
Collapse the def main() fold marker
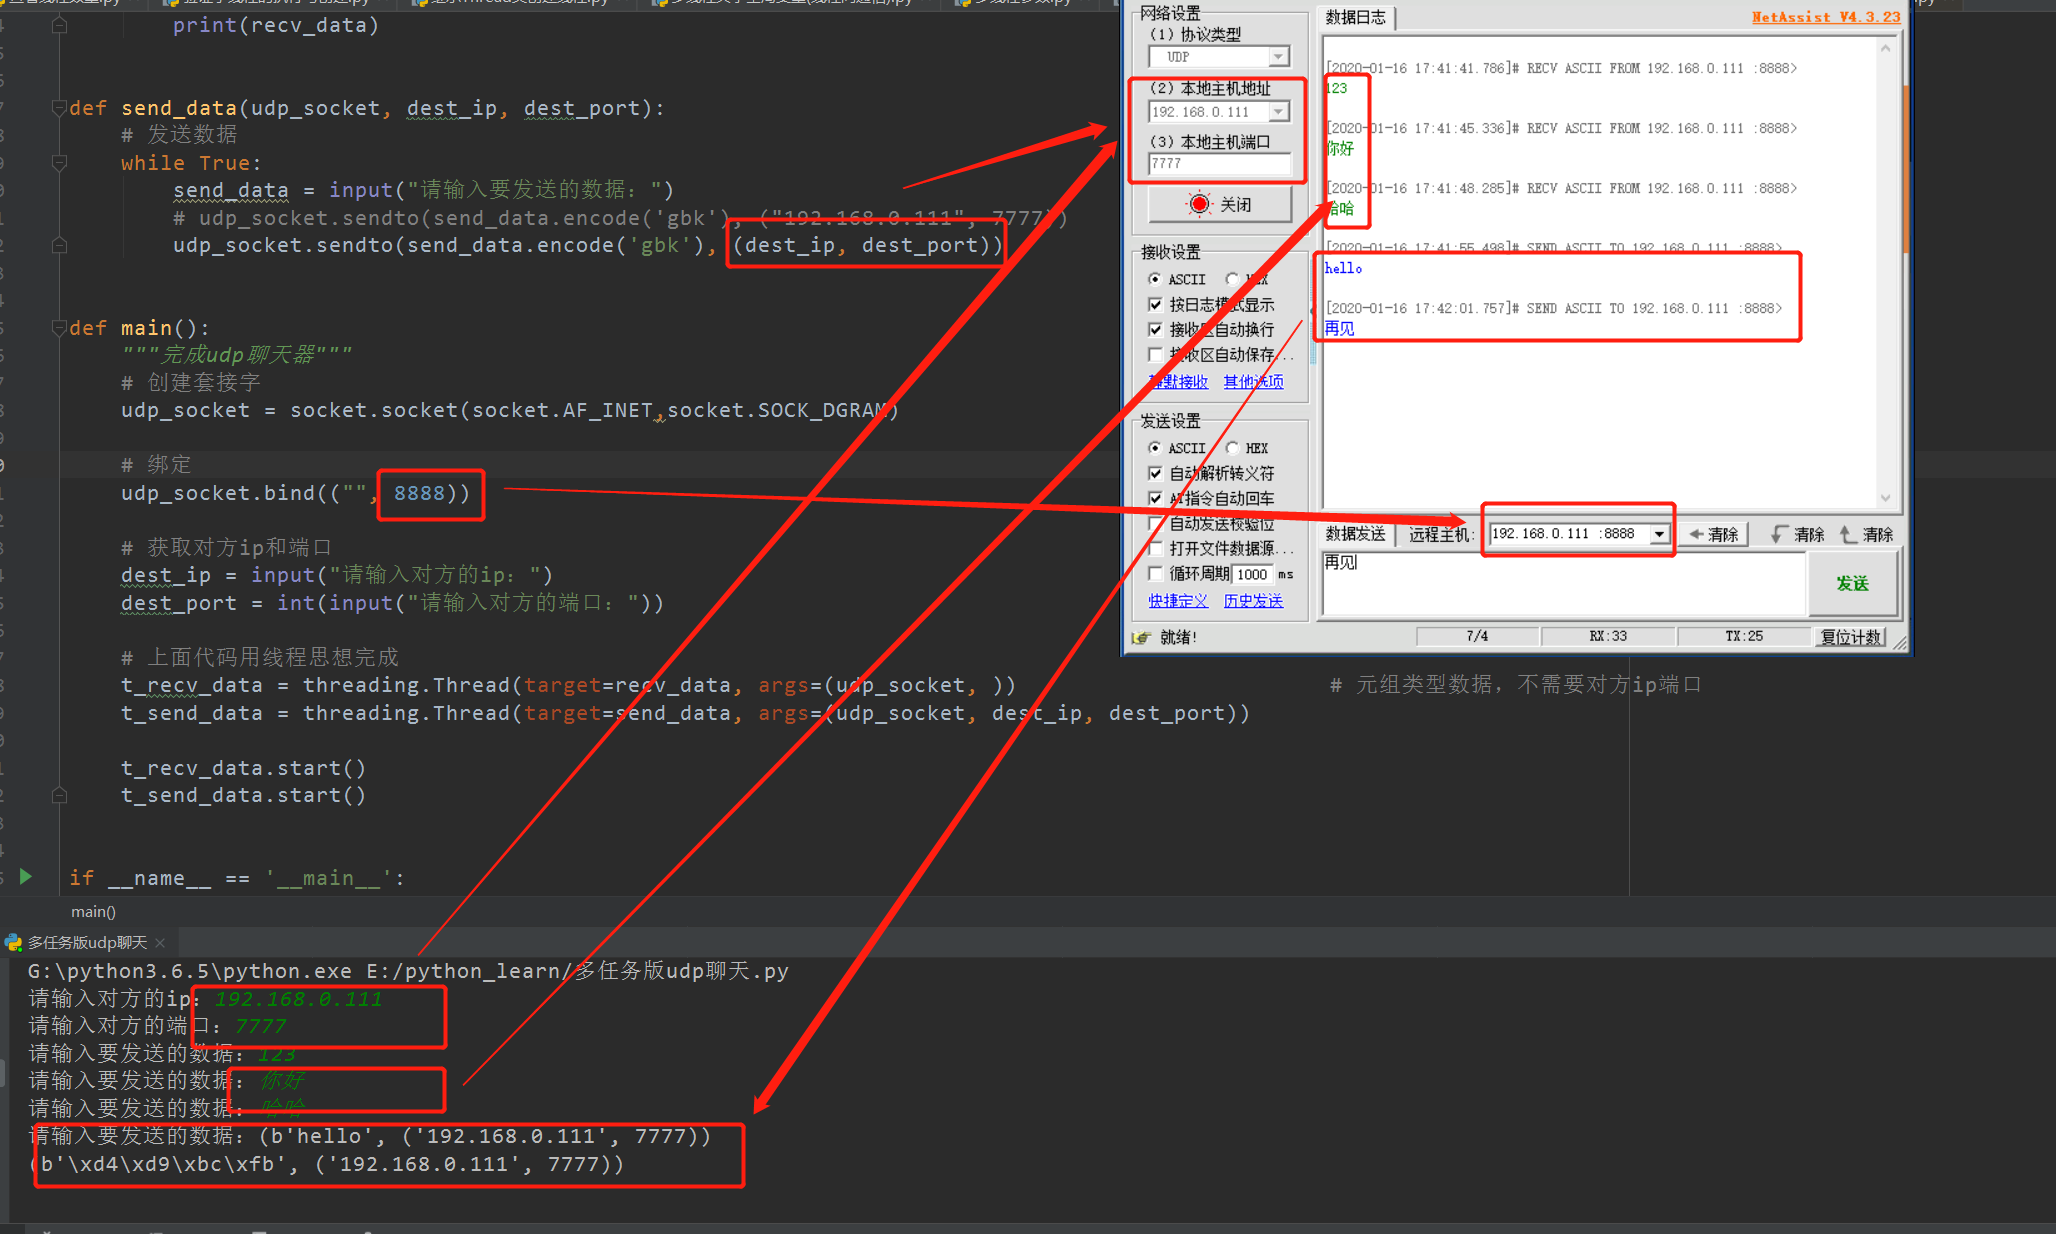point(58,328)
